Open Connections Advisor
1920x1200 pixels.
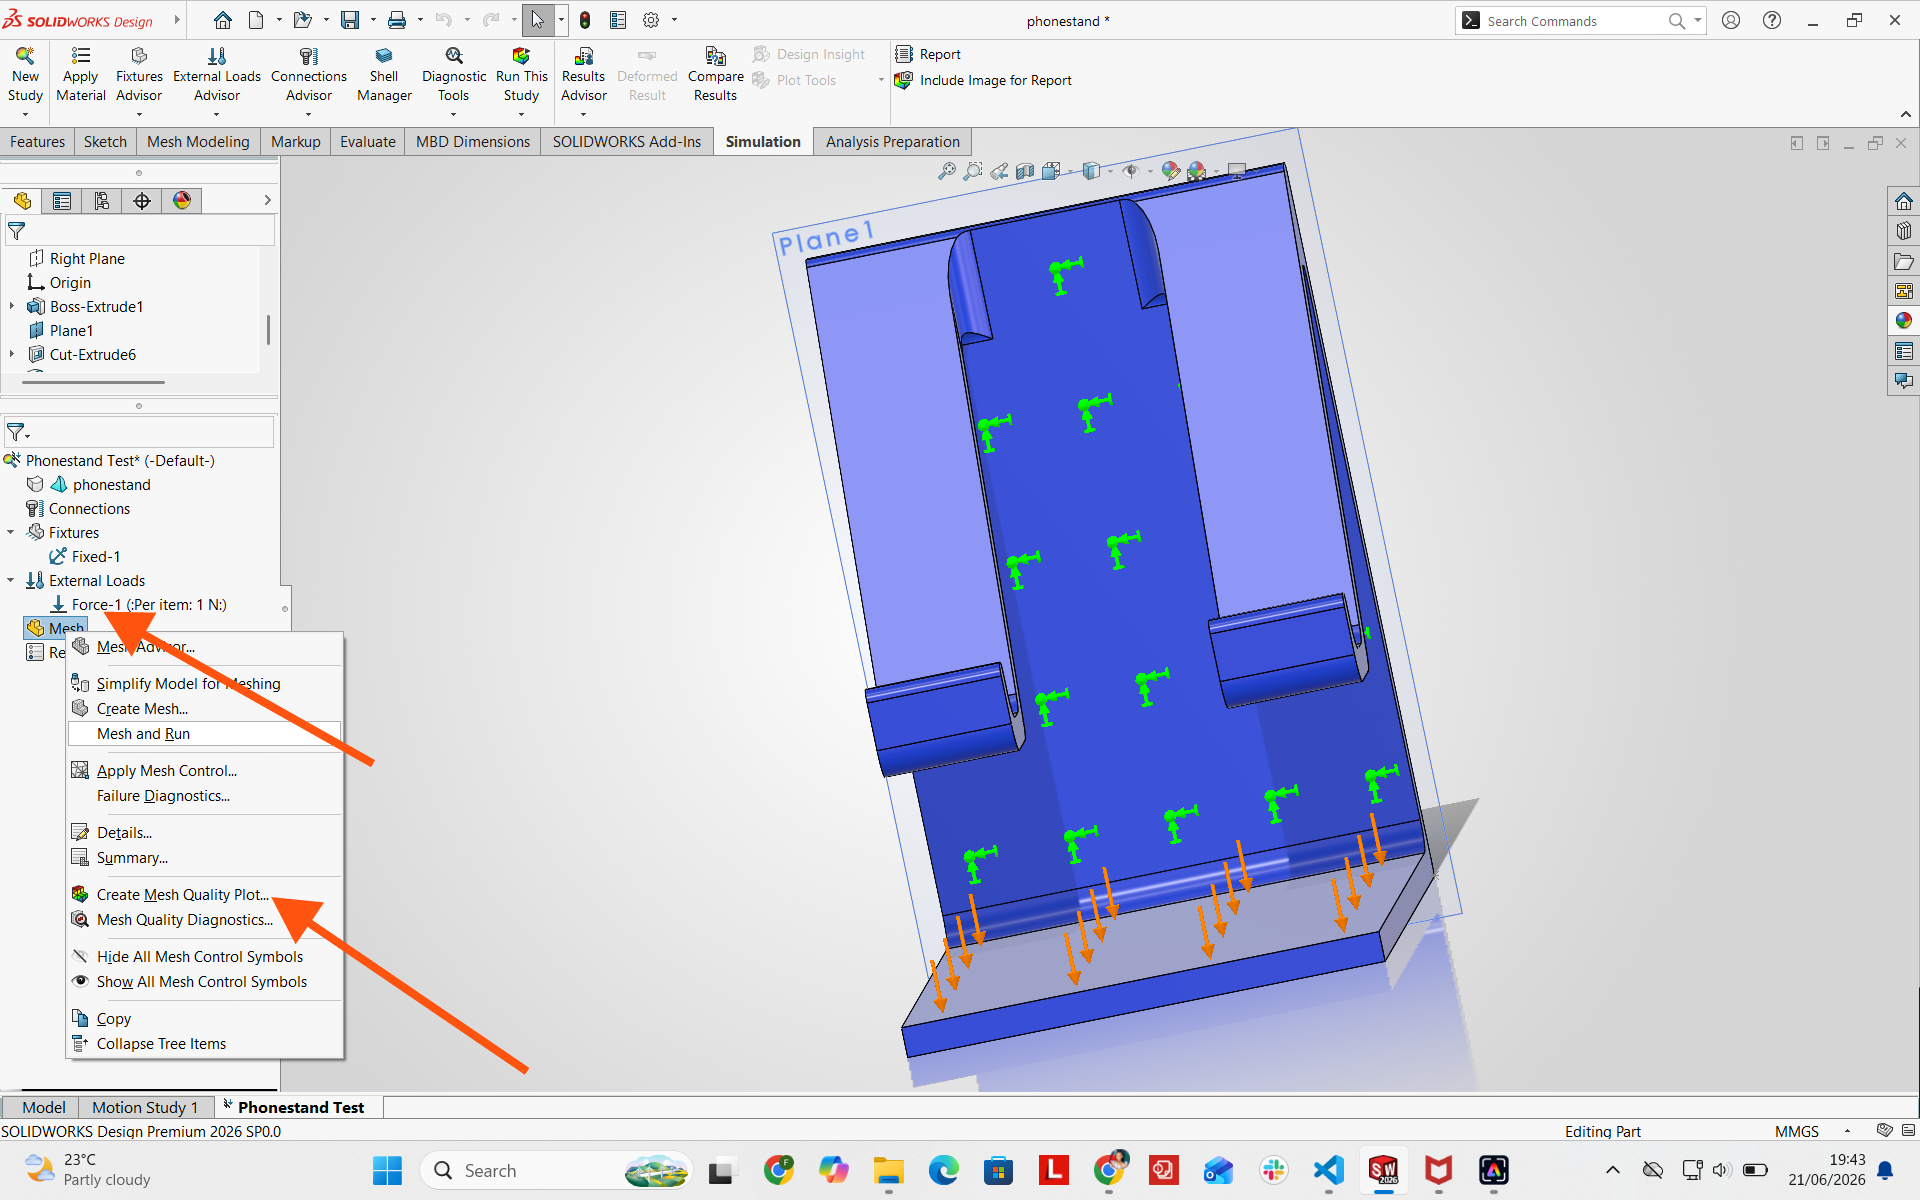pos(309,74)
